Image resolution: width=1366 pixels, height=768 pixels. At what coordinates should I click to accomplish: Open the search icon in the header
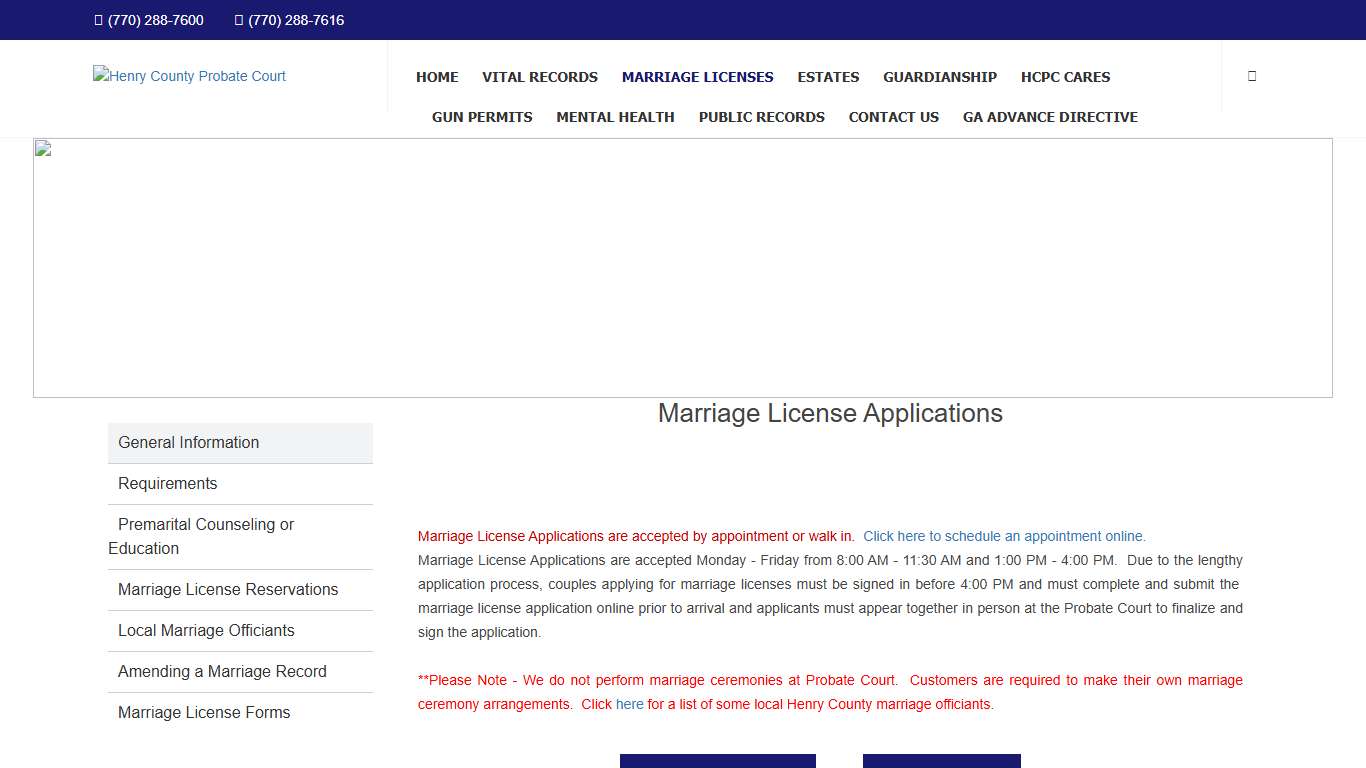click(x=1251, y=76)
